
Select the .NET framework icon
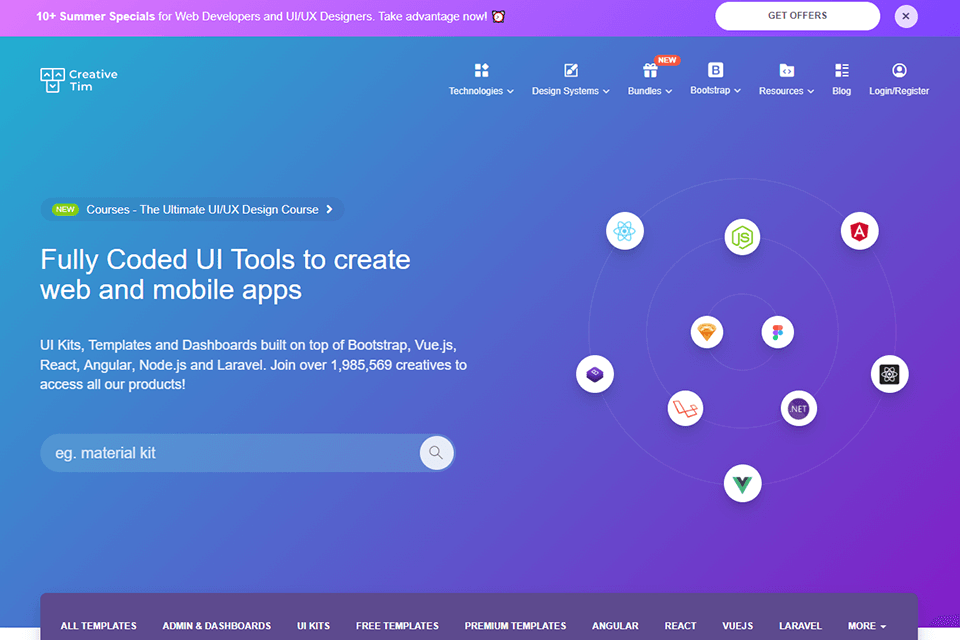(799, 408)
